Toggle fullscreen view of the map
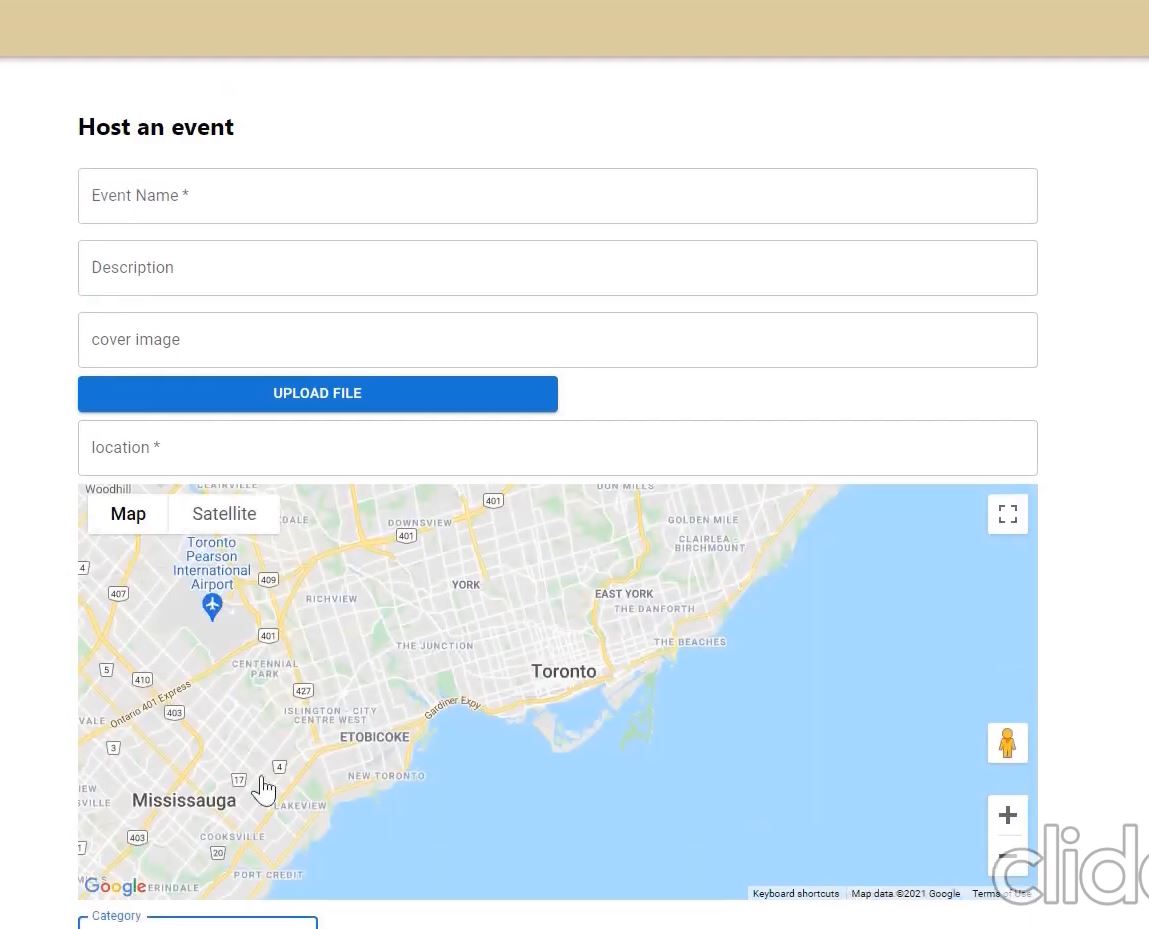1149x929 pixels. point(1008,514)
